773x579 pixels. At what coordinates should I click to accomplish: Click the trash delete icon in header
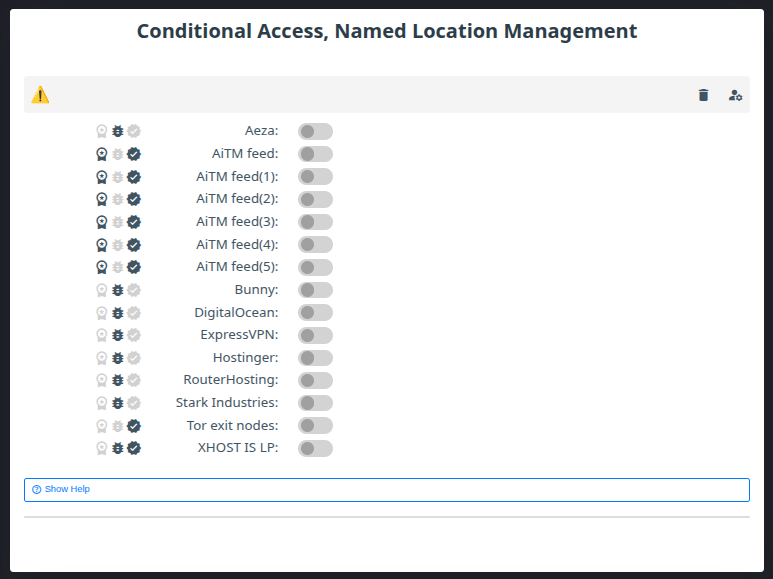pyautogui.click(x=703, y=95)
